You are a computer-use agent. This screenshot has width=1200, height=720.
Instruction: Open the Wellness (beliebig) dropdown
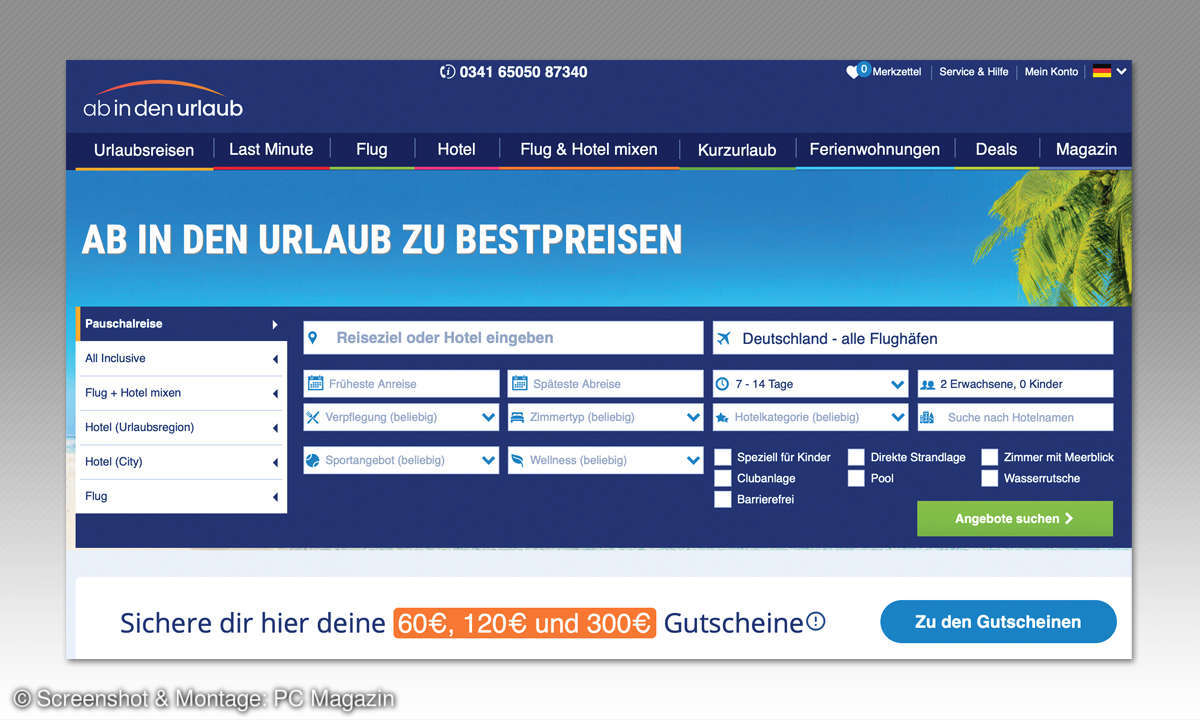606,460
